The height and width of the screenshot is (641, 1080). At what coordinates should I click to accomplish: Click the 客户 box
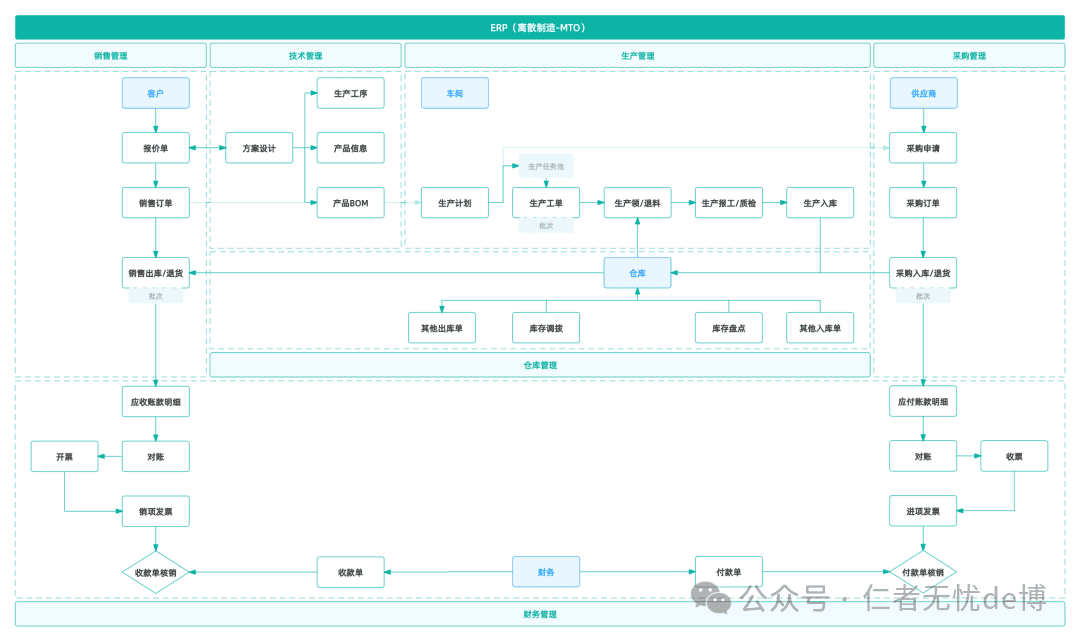tap(156, 93)
